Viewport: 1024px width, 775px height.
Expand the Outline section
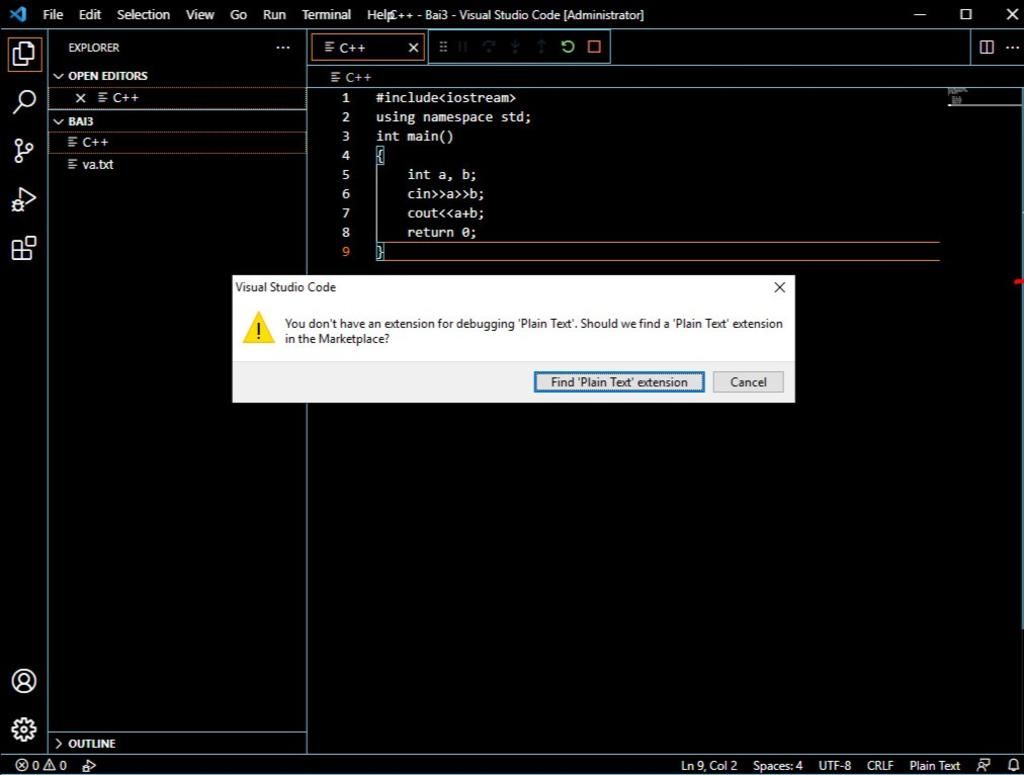coord(59,744)
